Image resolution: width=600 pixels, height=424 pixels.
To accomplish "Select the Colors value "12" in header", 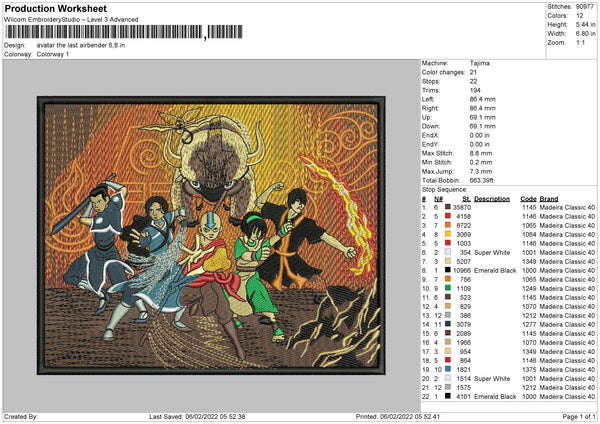I will pos(580,16).
